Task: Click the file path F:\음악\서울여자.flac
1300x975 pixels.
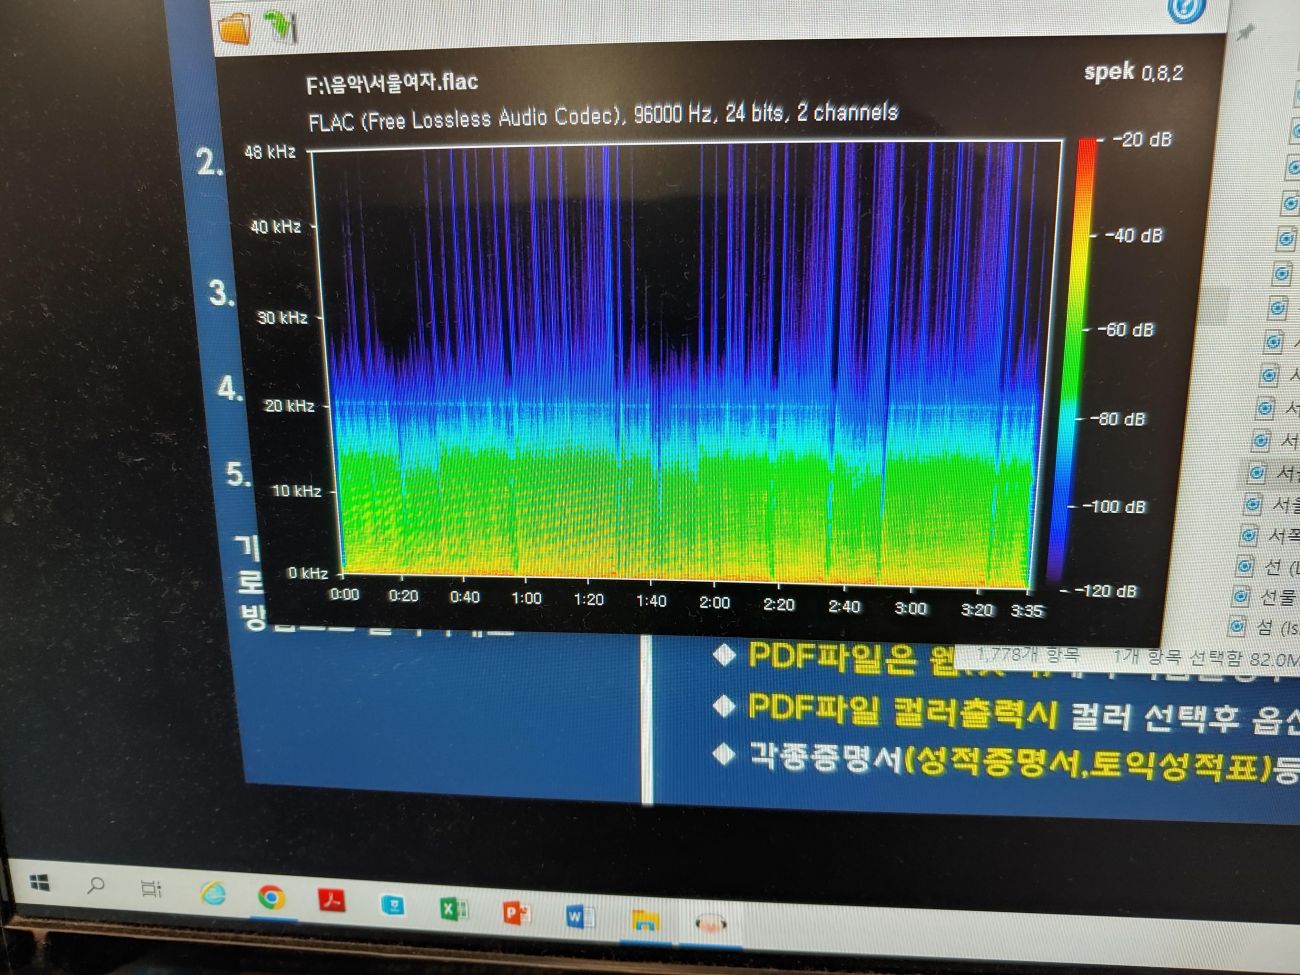Action: [392, 82]
